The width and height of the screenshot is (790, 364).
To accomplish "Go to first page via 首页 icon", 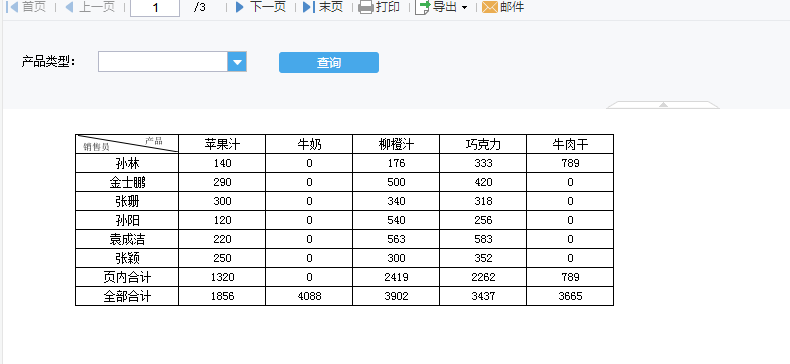I will tap(11, 7).
